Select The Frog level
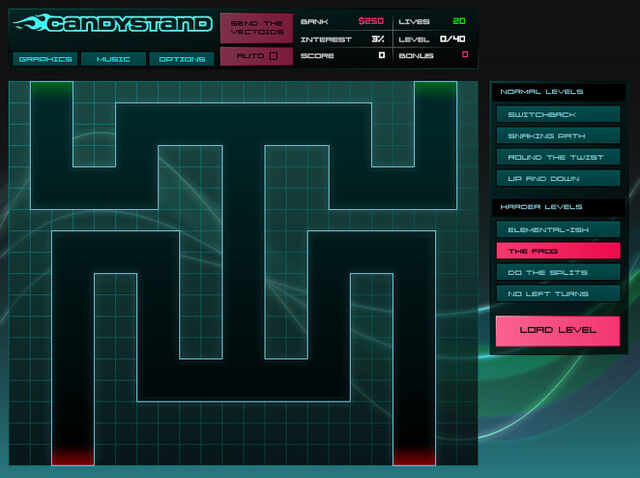The image size is (640, 478). [558, 251]
